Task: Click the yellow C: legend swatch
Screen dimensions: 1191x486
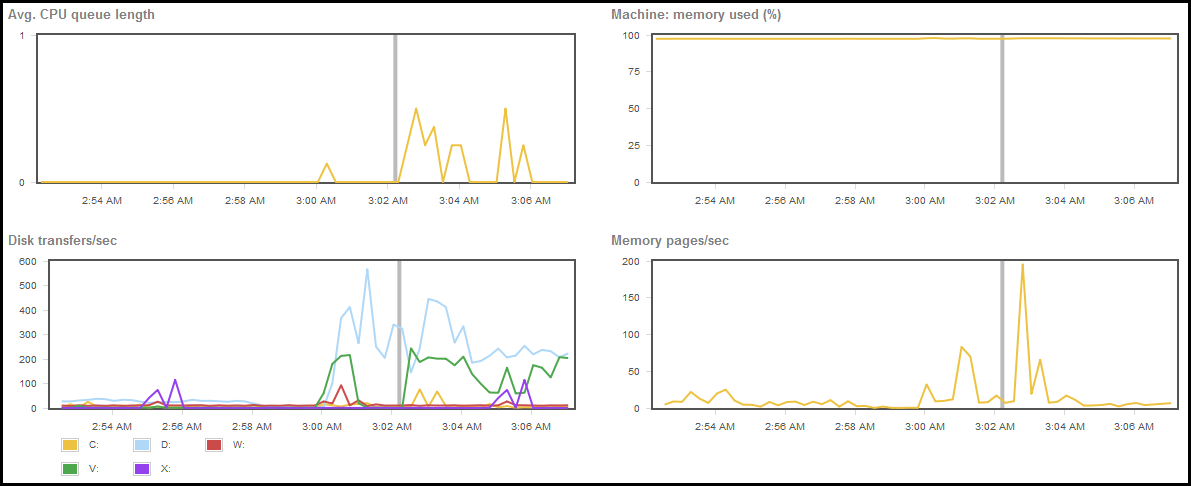Action: 70,444
